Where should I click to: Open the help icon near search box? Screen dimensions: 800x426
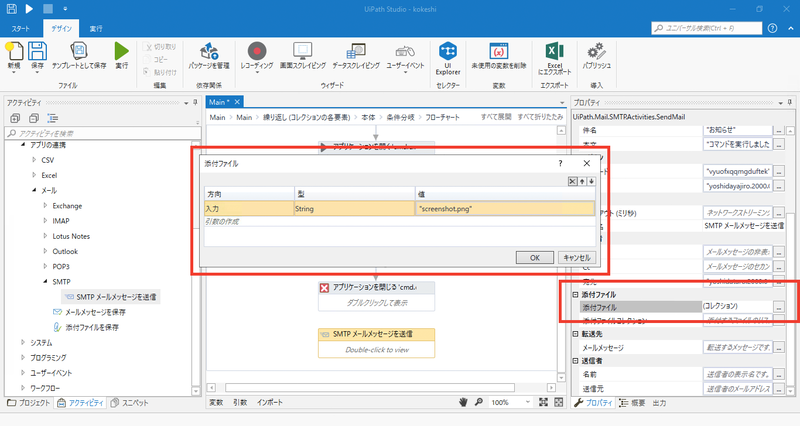coord(772,28)
